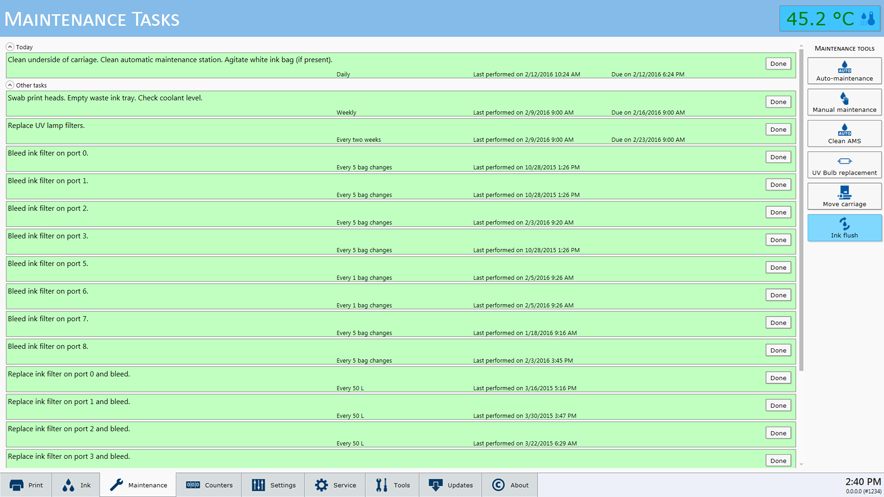The height and width of the screenshot is (497, 884).
Task: Go to the Counters tab
Action: coord(209,485)
